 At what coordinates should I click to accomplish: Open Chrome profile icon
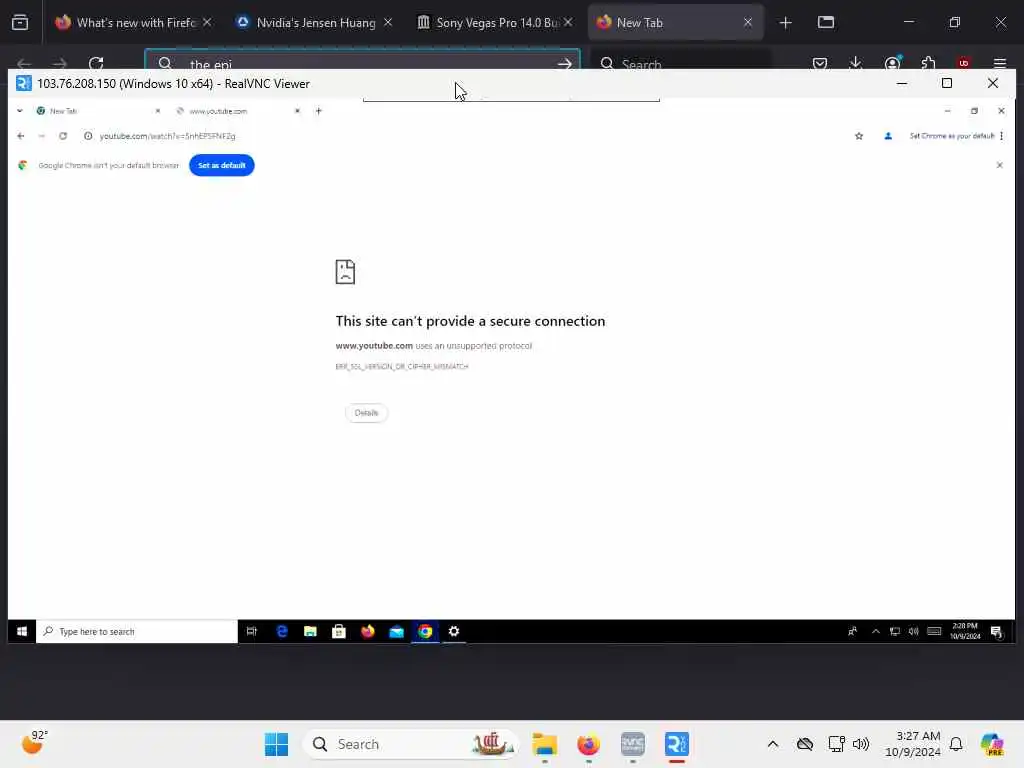coord(888,136)
